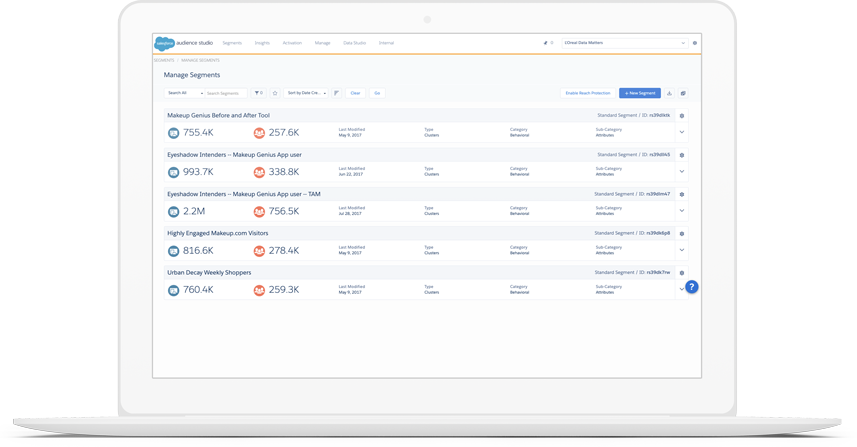This screenshot has height=447, width=857.
Task: Click the devices icon beside 816.6K
Action: 173,251
